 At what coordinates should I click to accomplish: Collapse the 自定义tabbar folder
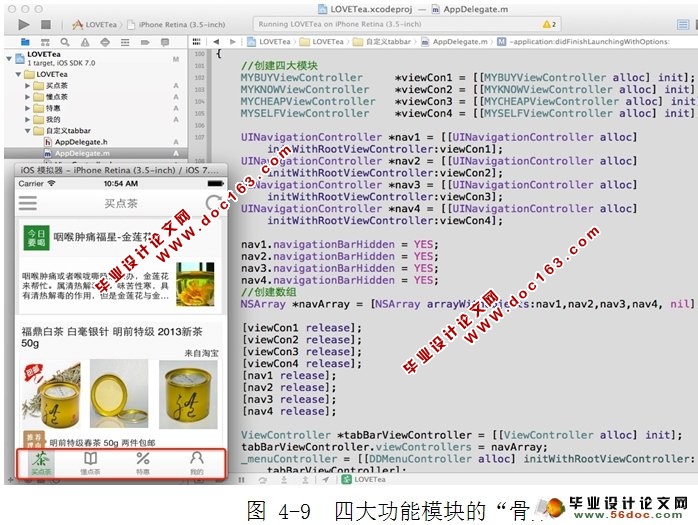click(28, 131)
